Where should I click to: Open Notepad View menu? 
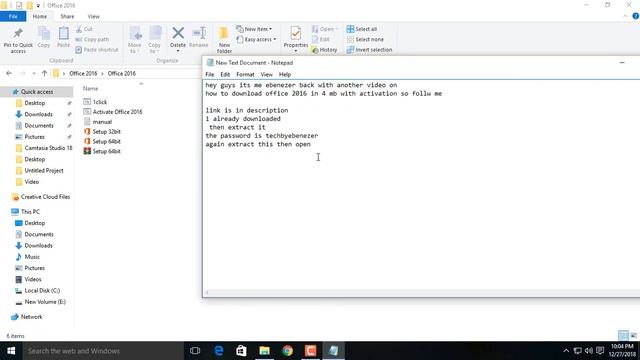[x=267, y=75]
